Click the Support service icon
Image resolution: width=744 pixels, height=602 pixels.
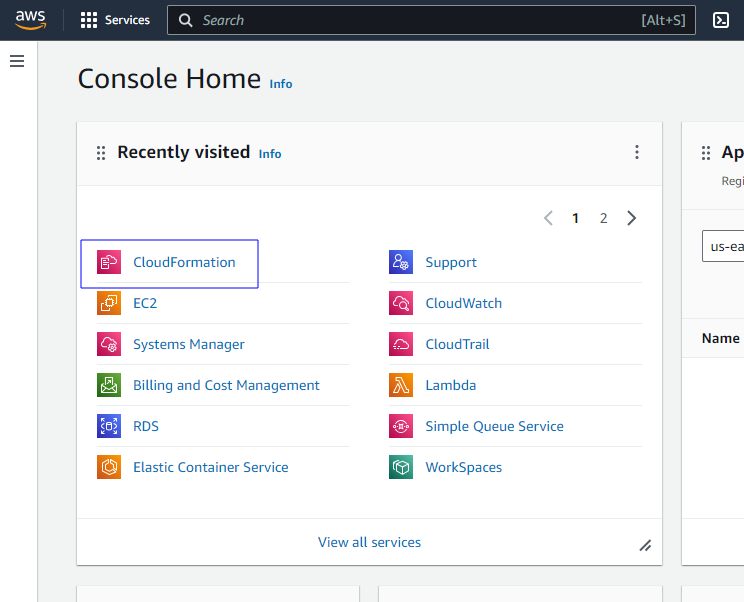[401, 262]
